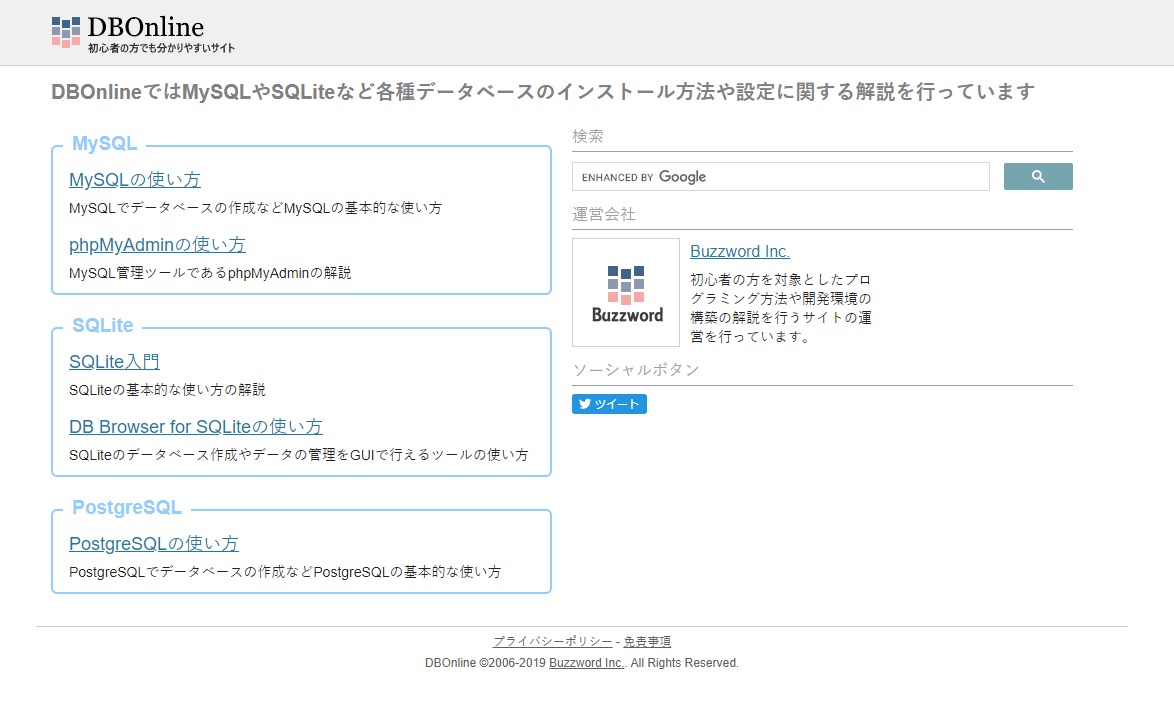Click the 初心者の方でも分かりやすいサイト tagline
The height and width of the screenshot is (703, 1174).
(x=161, y=48)
